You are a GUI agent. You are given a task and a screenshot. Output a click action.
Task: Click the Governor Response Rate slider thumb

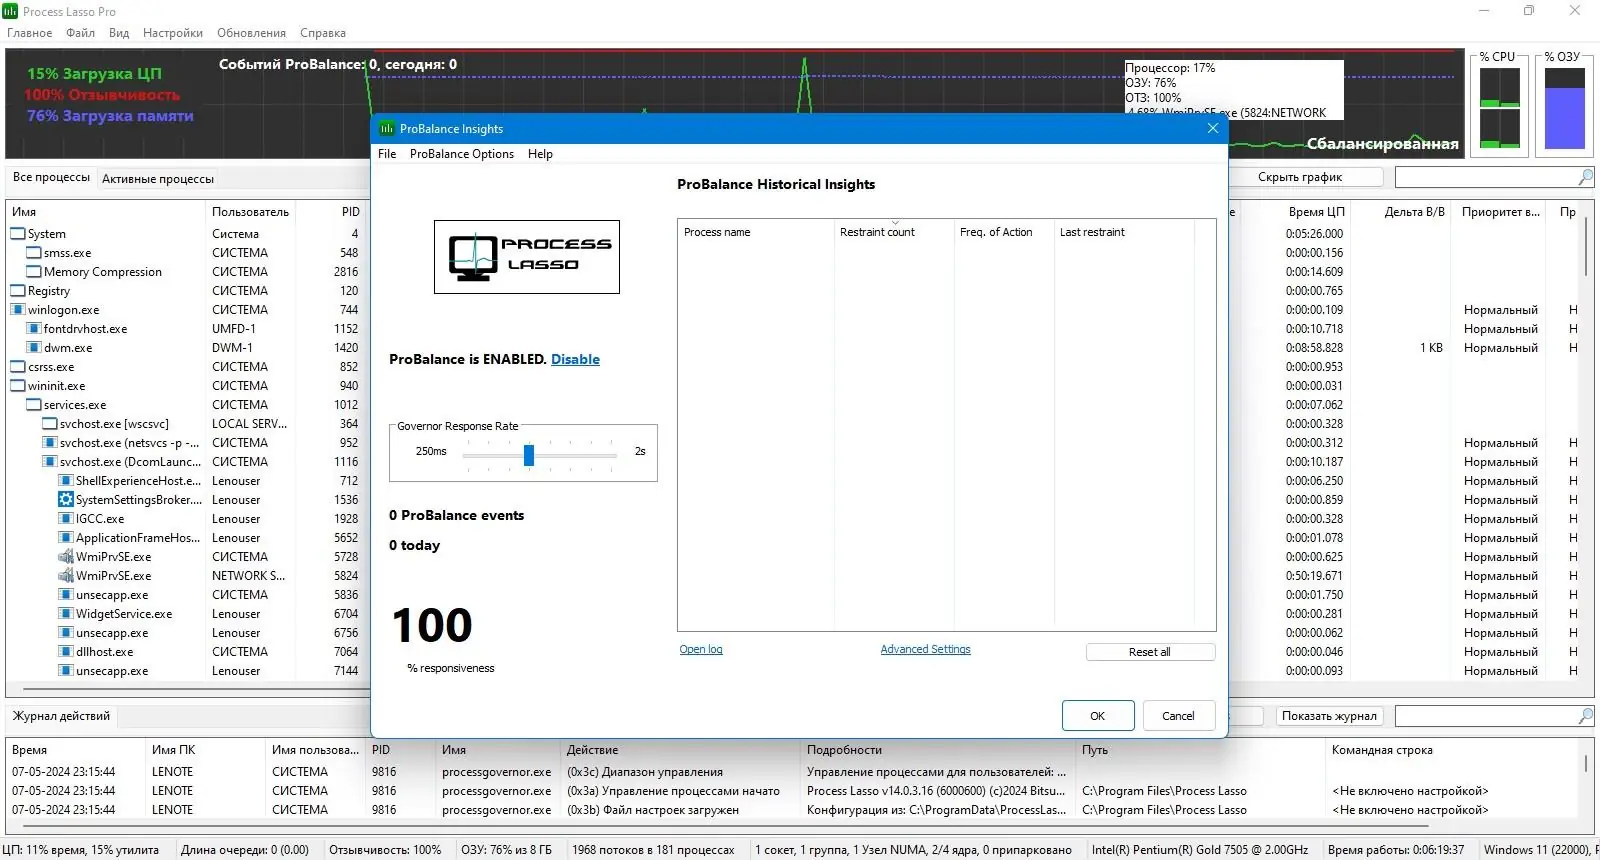pos(529,455)
